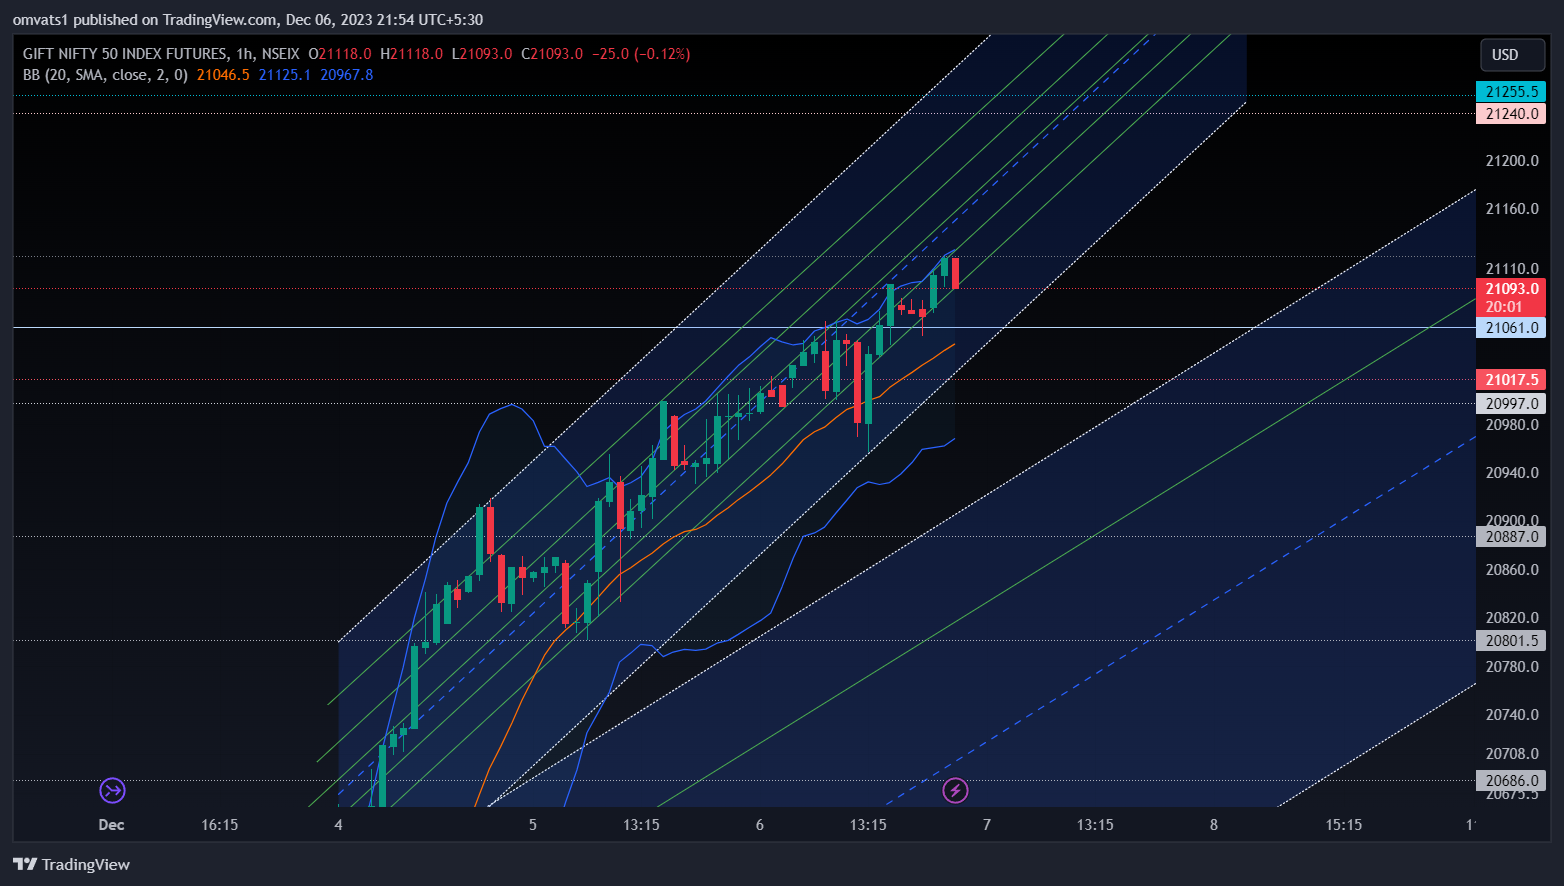Open the USD currency selector
Viewport: 1564px width, 886px height.
(1512, 55)
